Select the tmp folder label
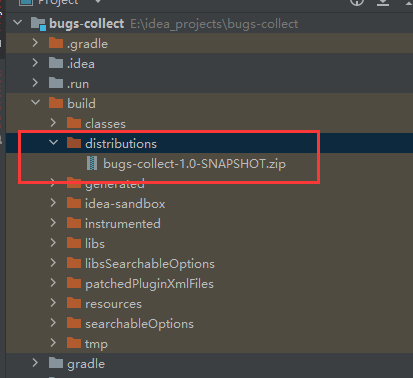Viewport: 413px width, 378px height. coord(96,344)
